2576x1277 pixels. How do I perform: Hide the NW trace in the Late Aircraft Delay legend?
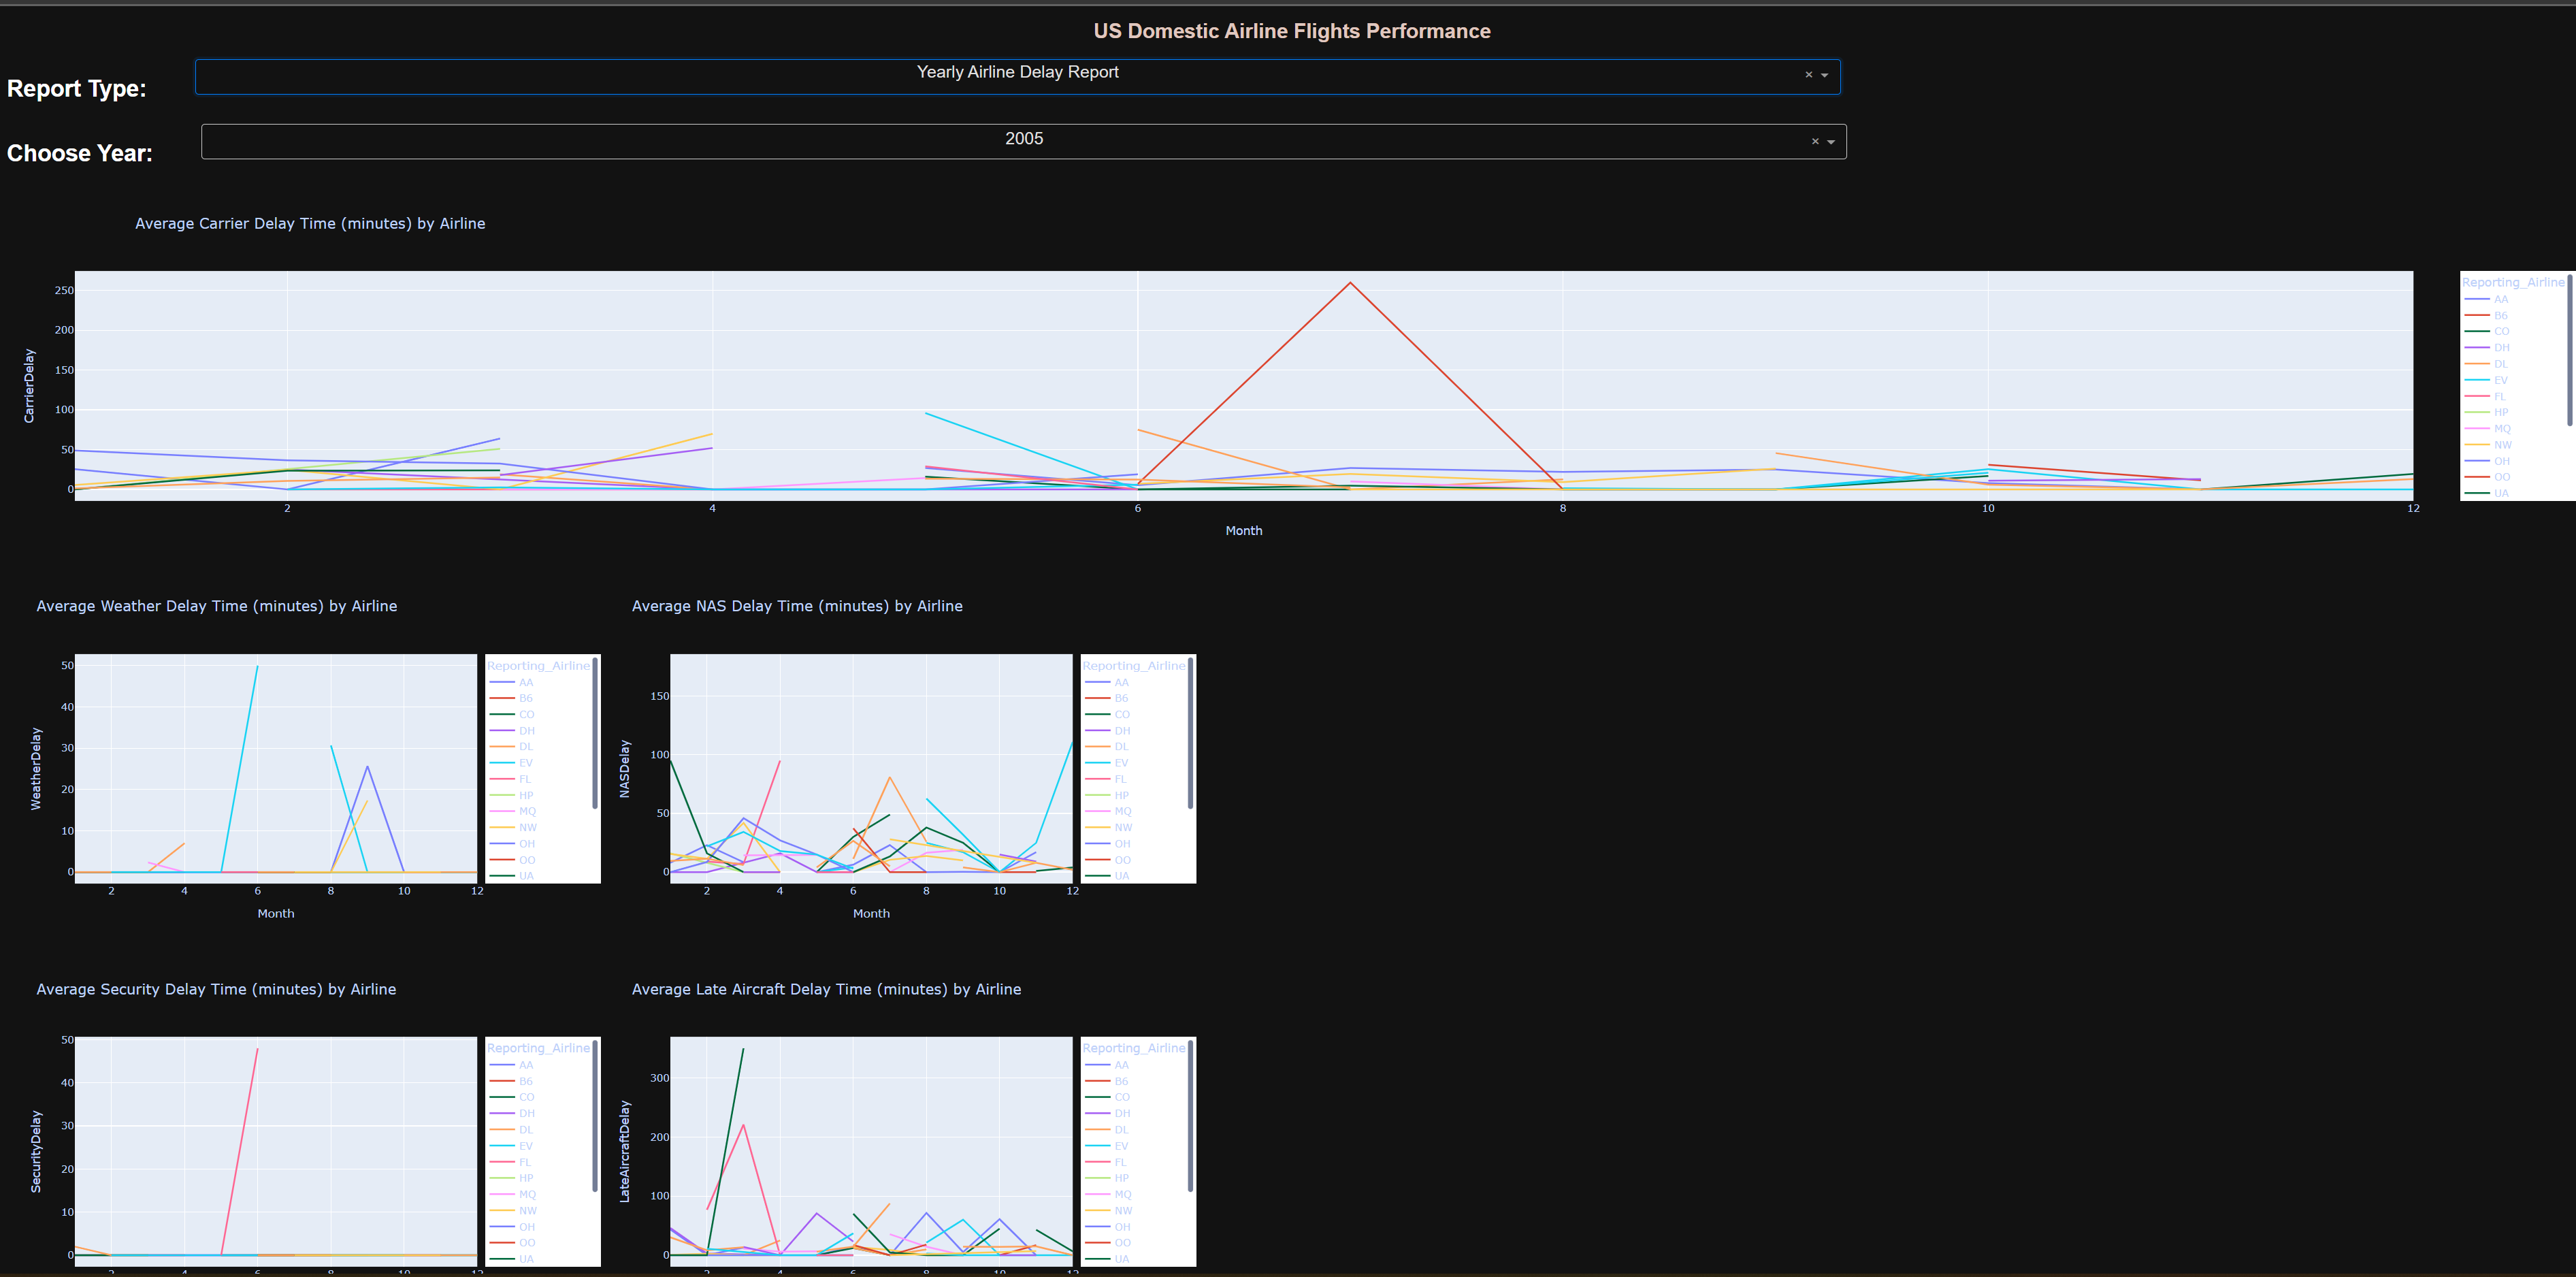[1097, 1210]
